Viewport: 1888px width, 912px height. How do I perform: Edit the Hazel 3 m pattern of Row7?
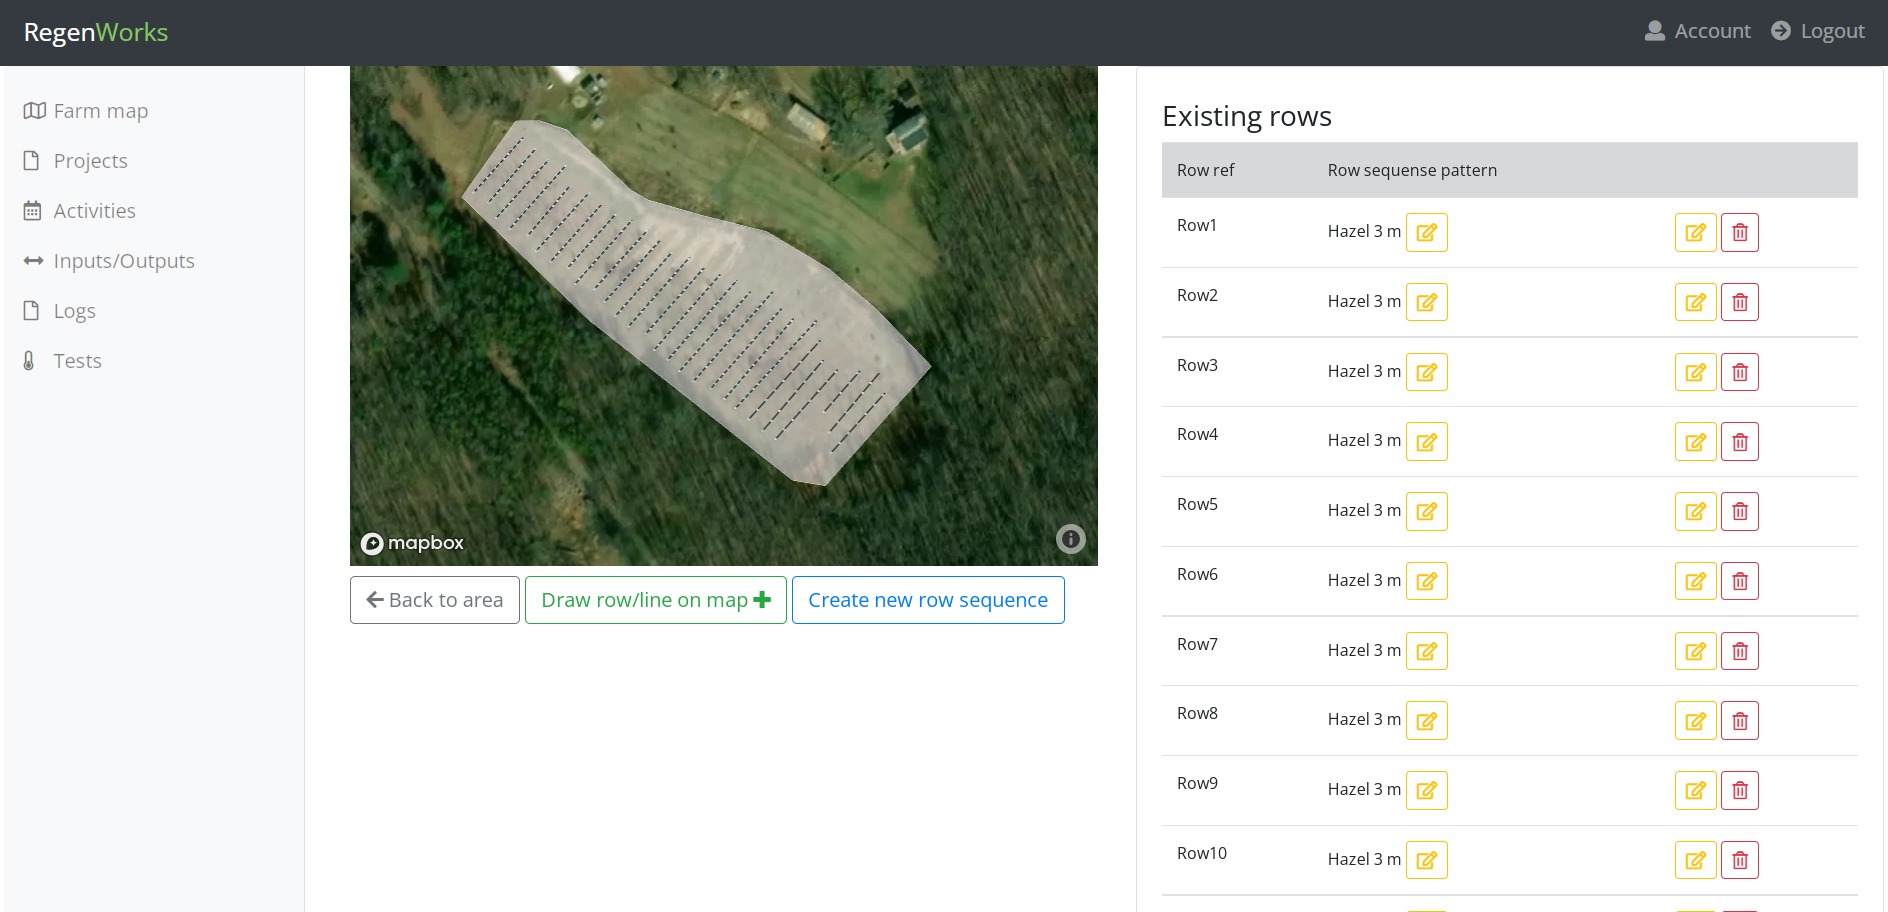click(1427, 650)
